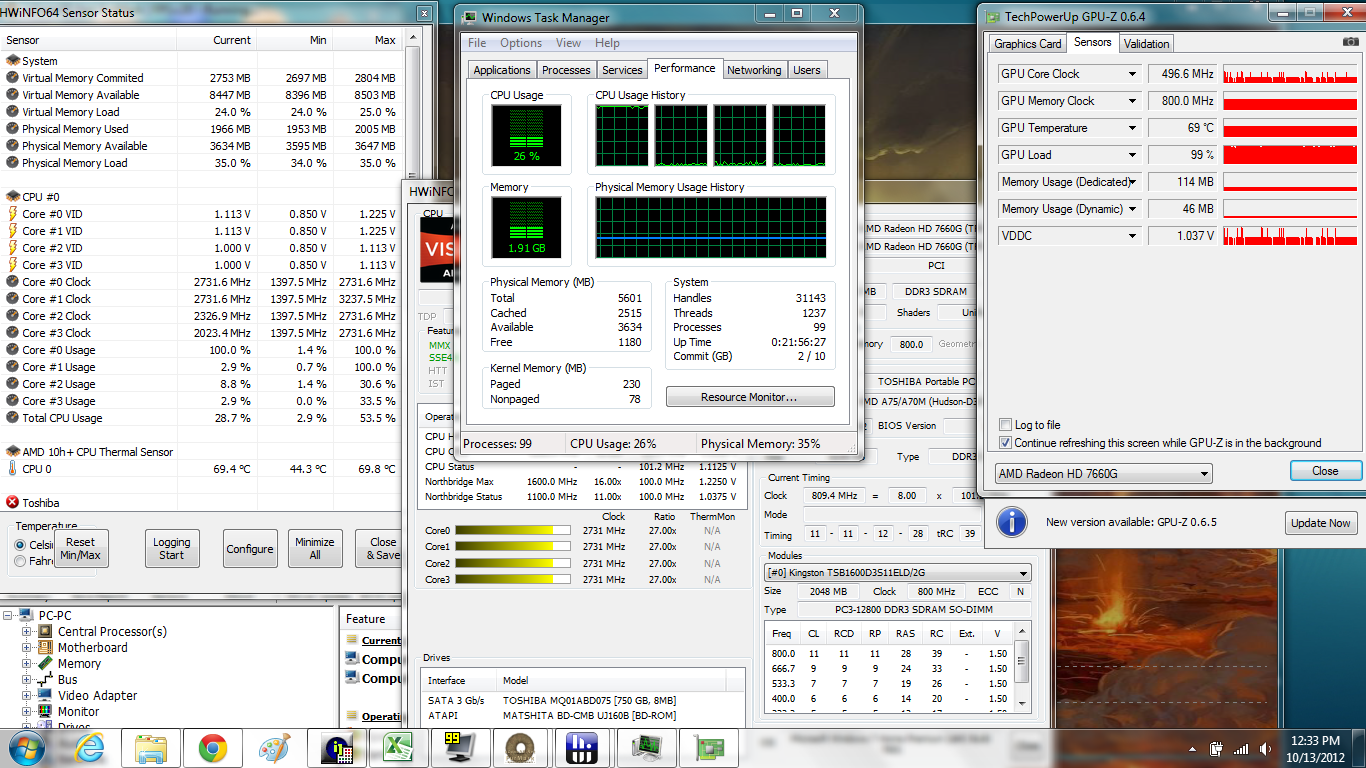Enable the Log to file checkbox

[x=1005, y=425]
